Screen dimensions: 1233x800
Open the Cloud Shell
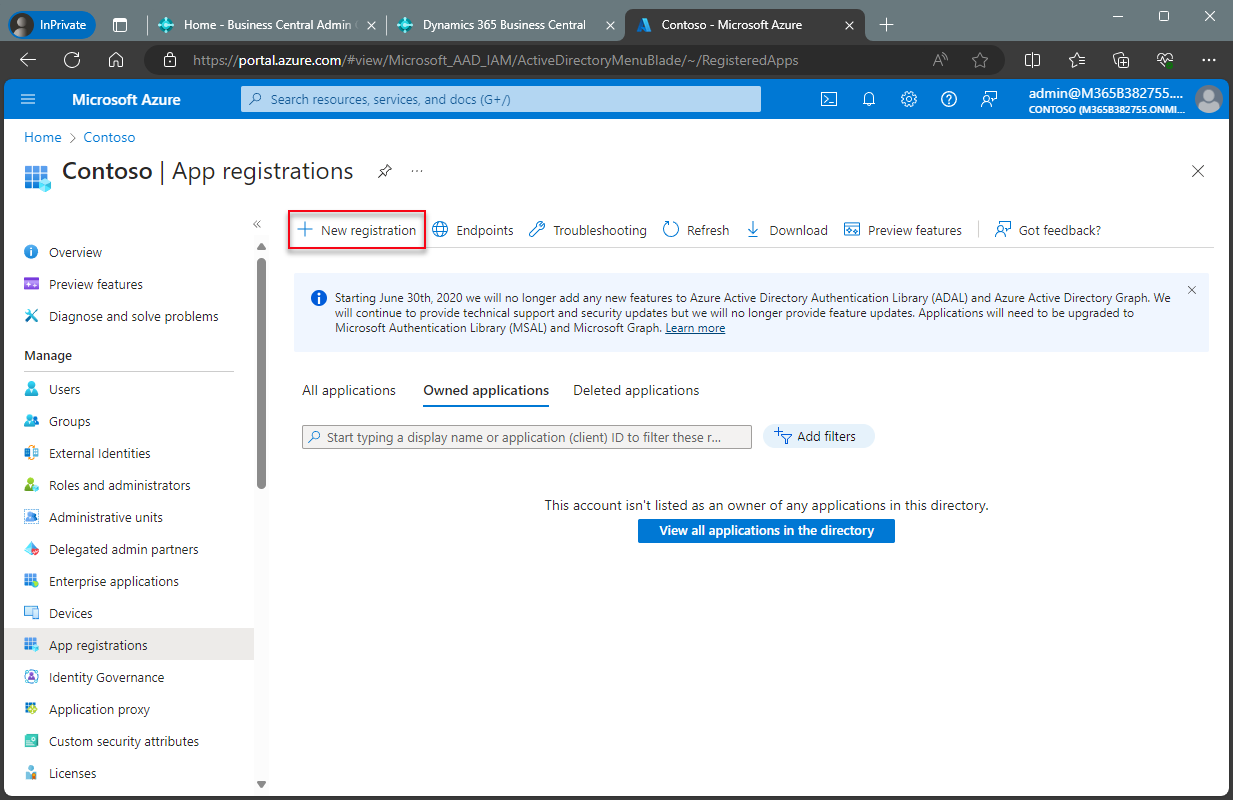pyautogui.click(x=828, y=99)
